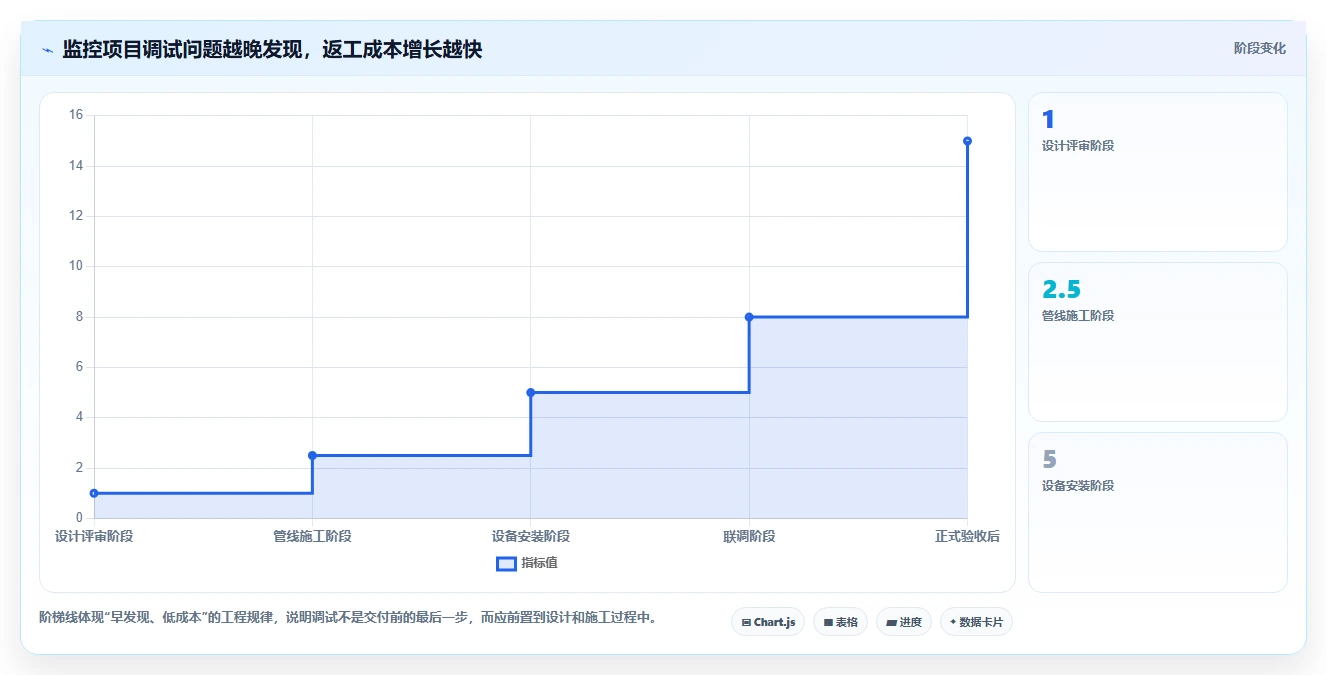Viewport: 1327px width, 675px height.
Task: Click the 联调阶段 x-axis label
Action: pyautogui.click(x=749, y=537)
